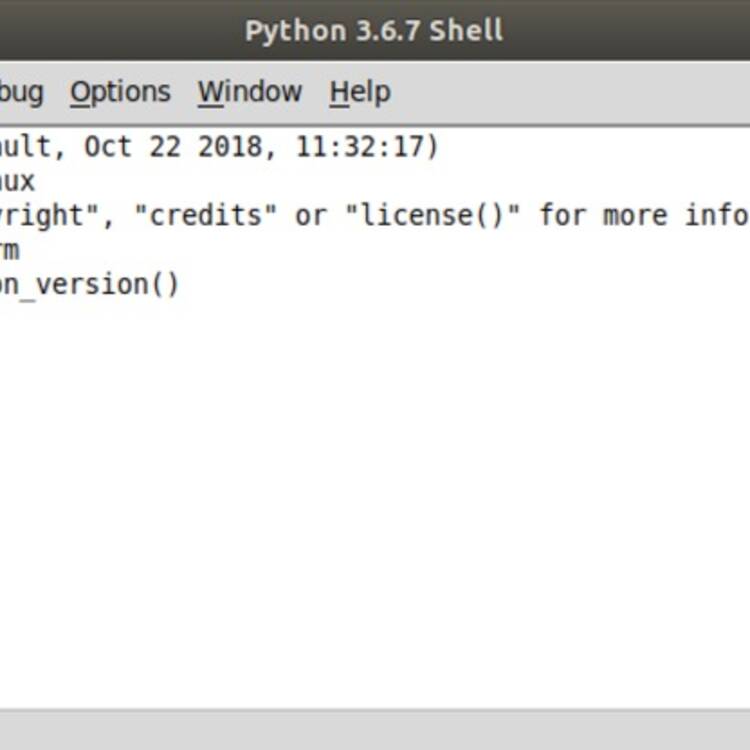Click the "Oct 22" date text
Image resolution: width=750 pixels, height=750 pixels.
click(x=132, y=146)
